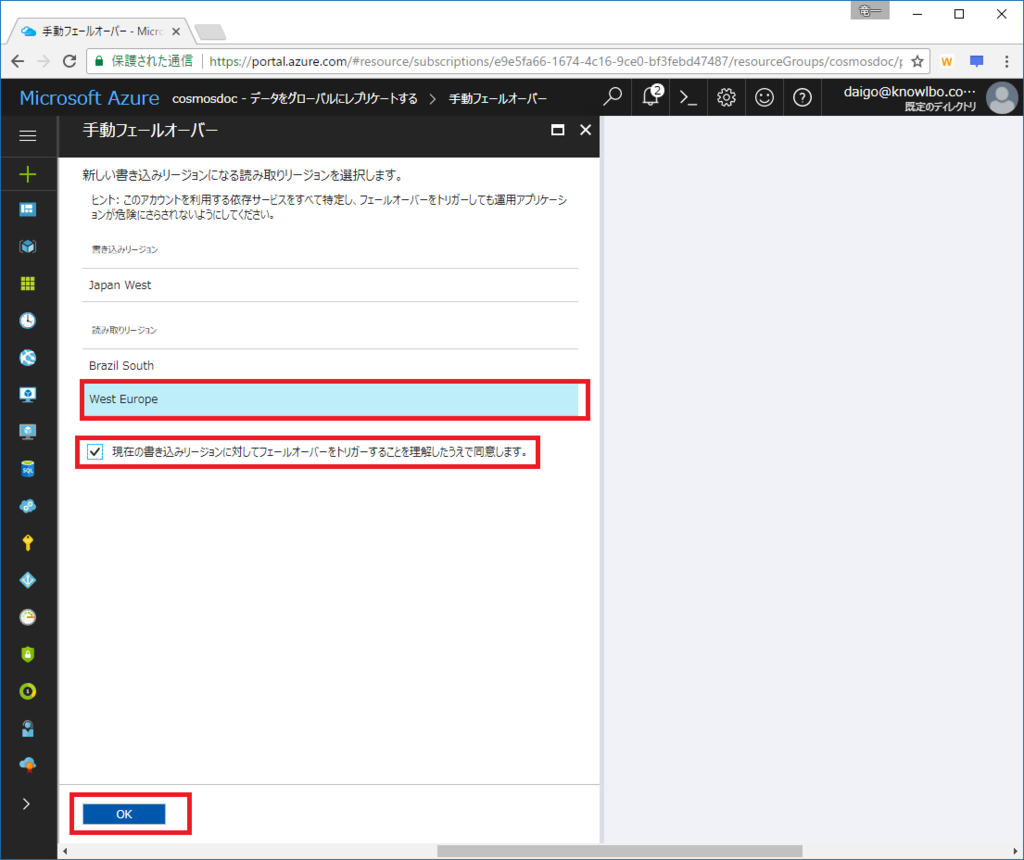This screenshot has width=1024, height=860.
Task: Click the IME indicator in title bar
Action: click(870, 11)
